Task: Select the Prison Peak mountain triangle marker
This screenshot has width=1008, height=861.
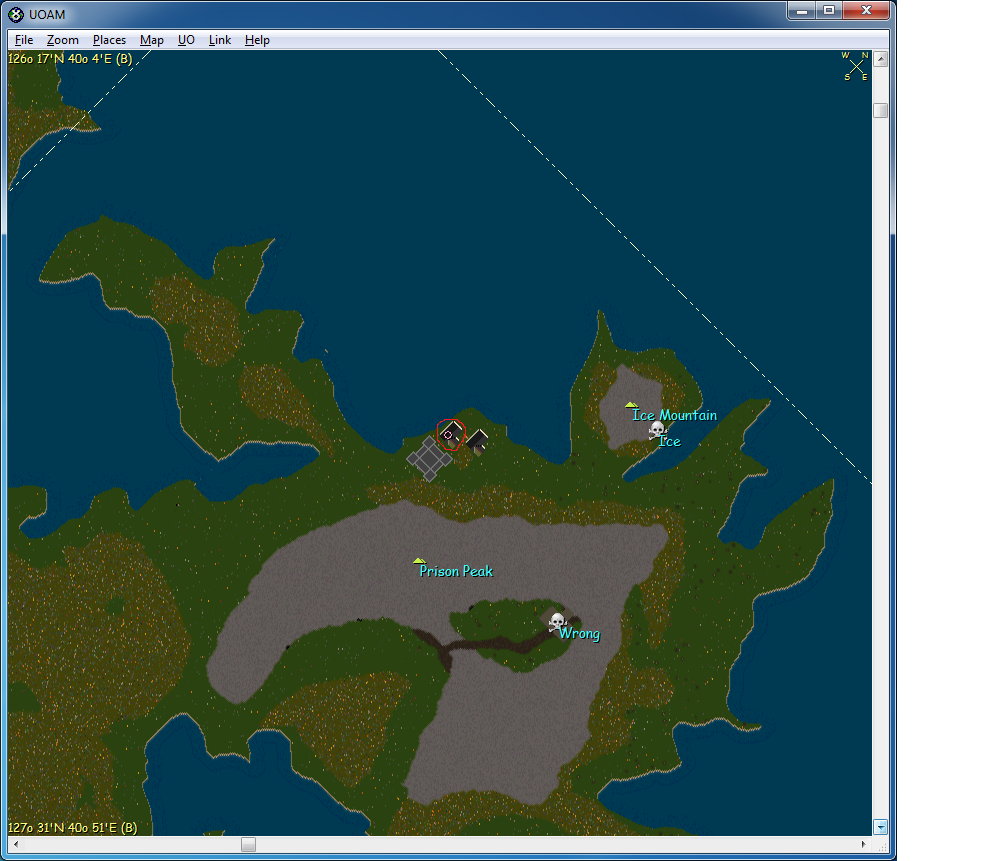Action: click(x=419, y=561)
